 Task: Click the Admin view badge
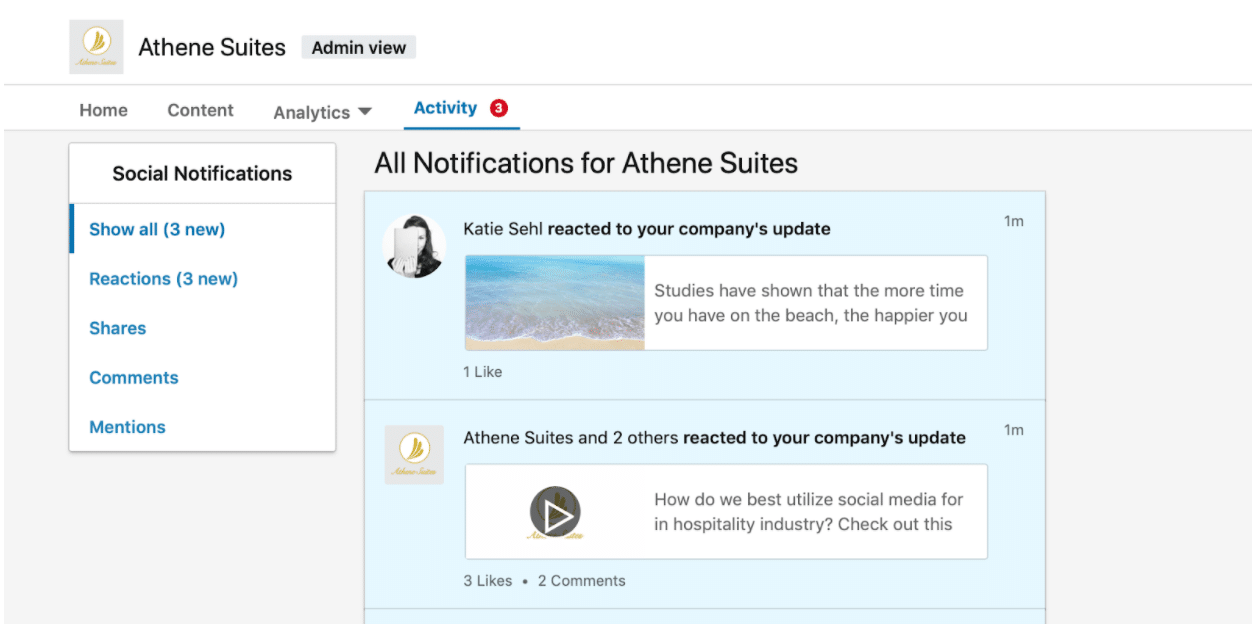(x=358, y=46)
